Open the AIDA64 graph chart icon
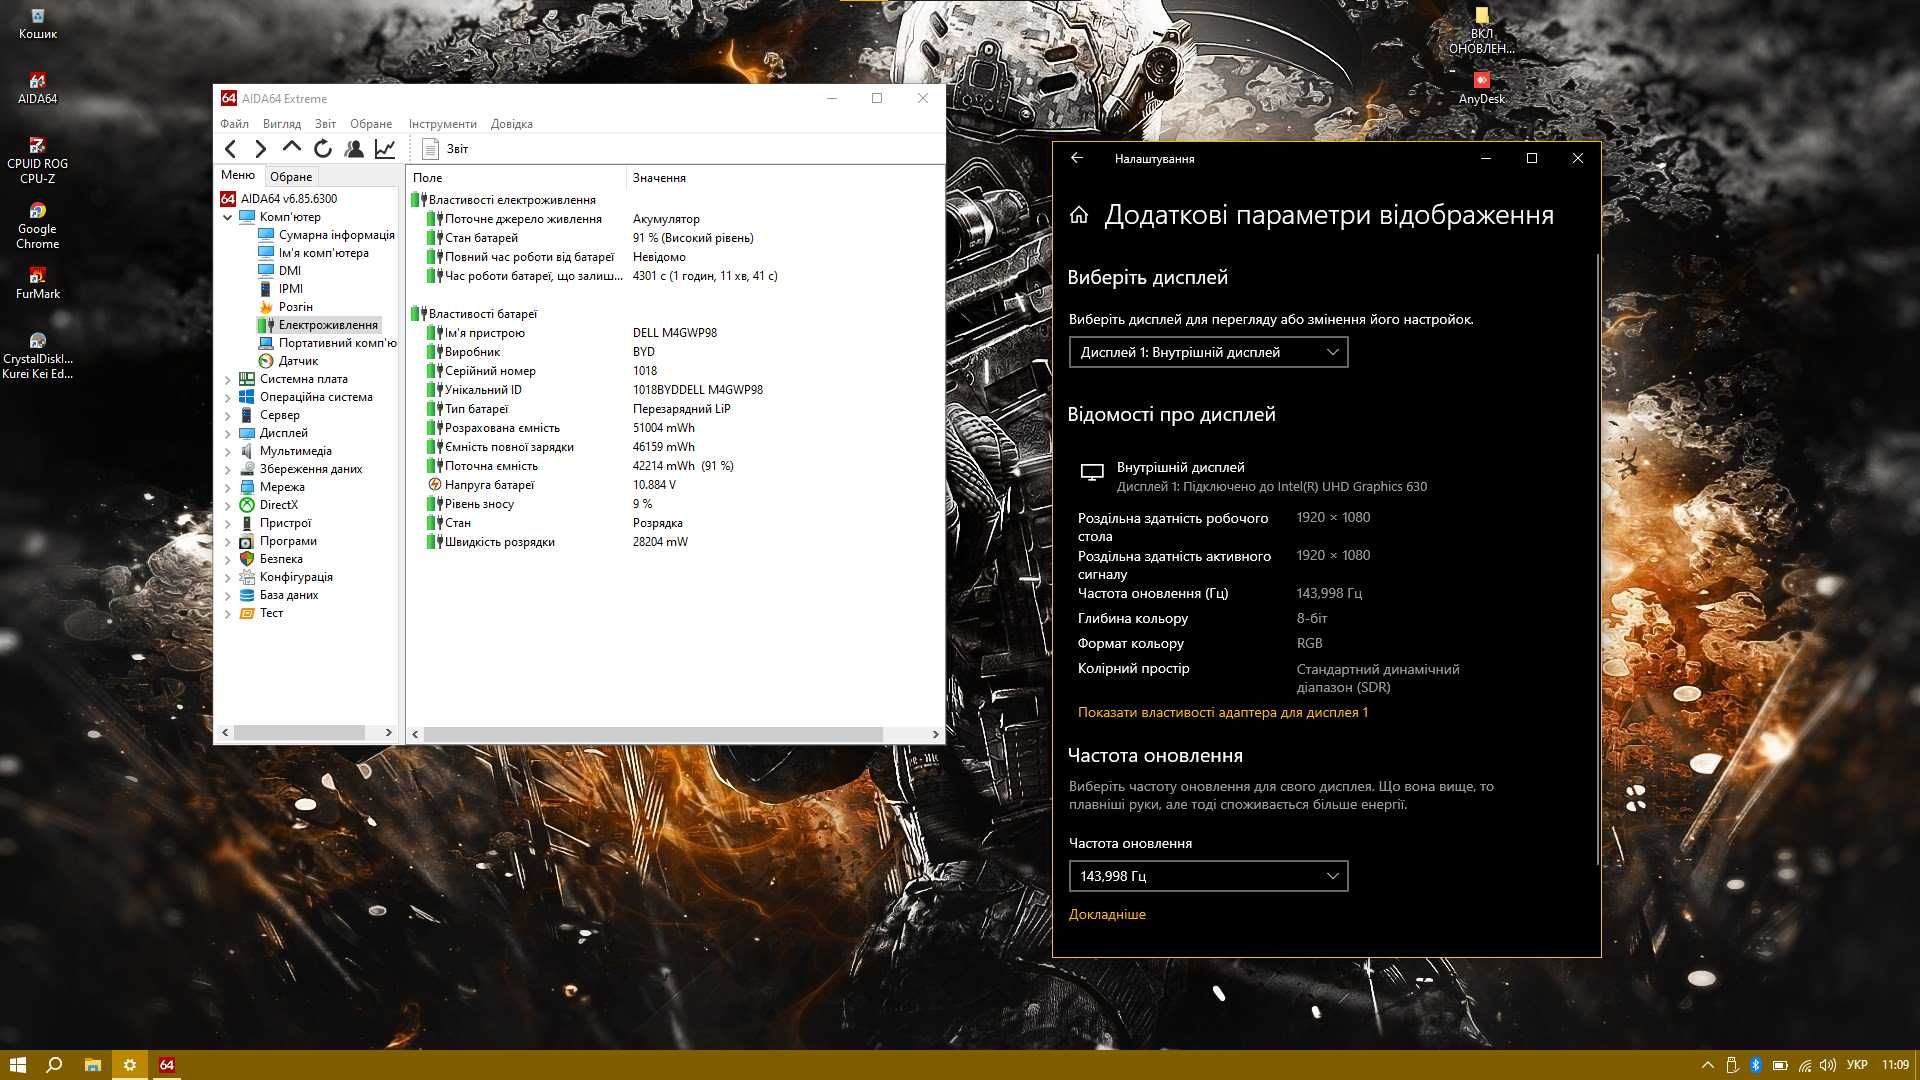 pyautogui.click(x=385, y=149)
